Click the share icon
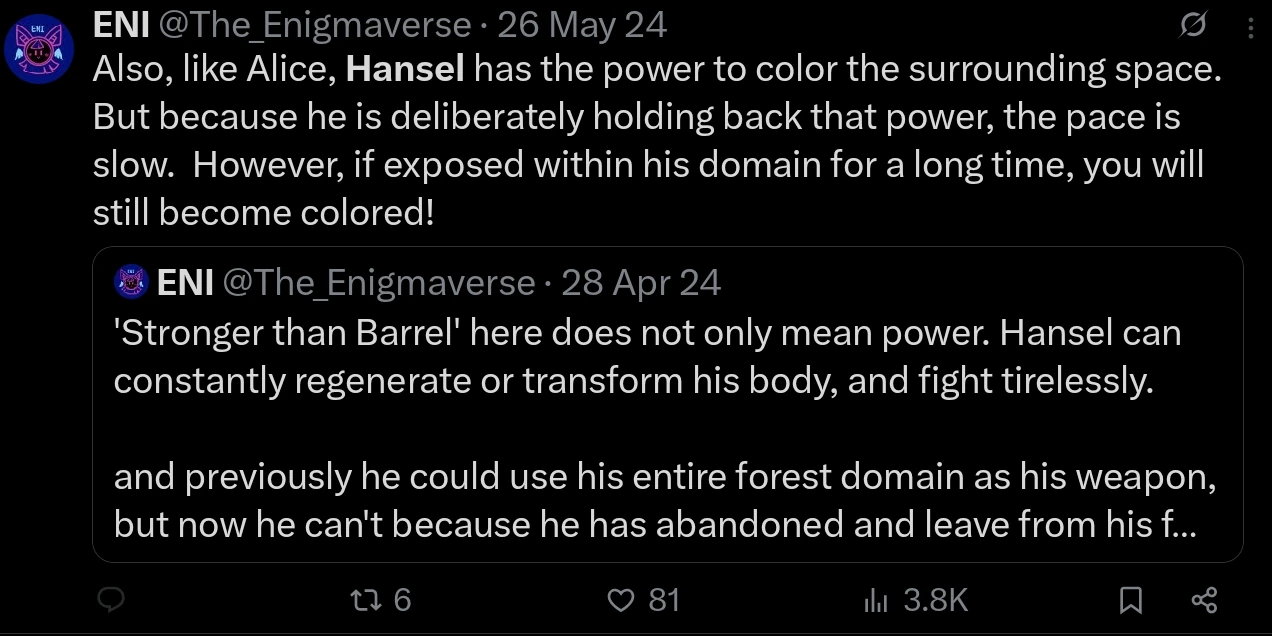Viewport: 1272px width, 636px height. pyautogui.click(x=1205, y=600)
